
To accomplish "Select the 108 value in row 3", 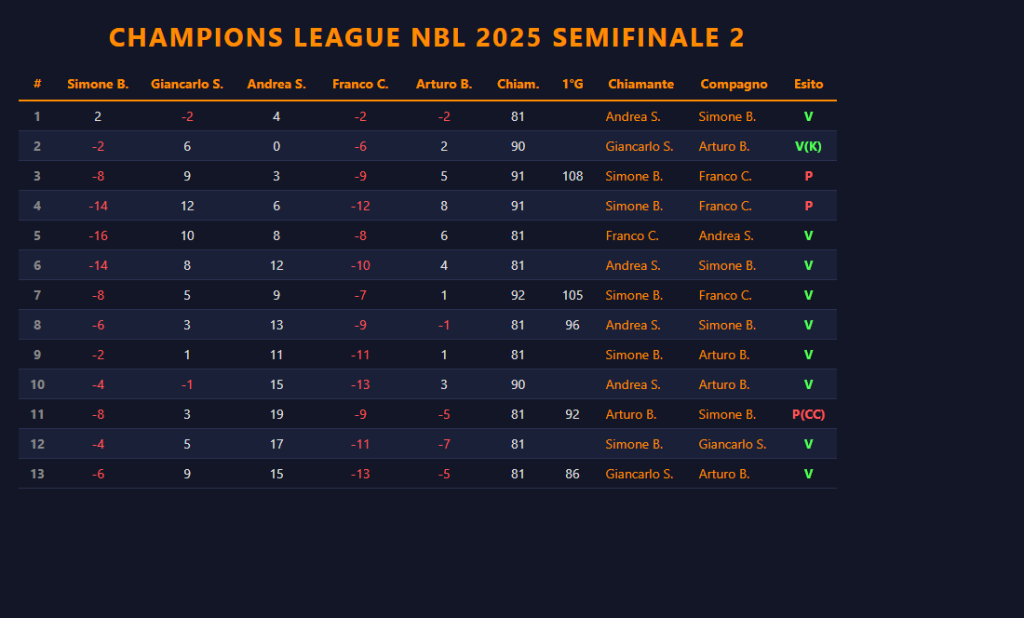I will pos(572,176).
